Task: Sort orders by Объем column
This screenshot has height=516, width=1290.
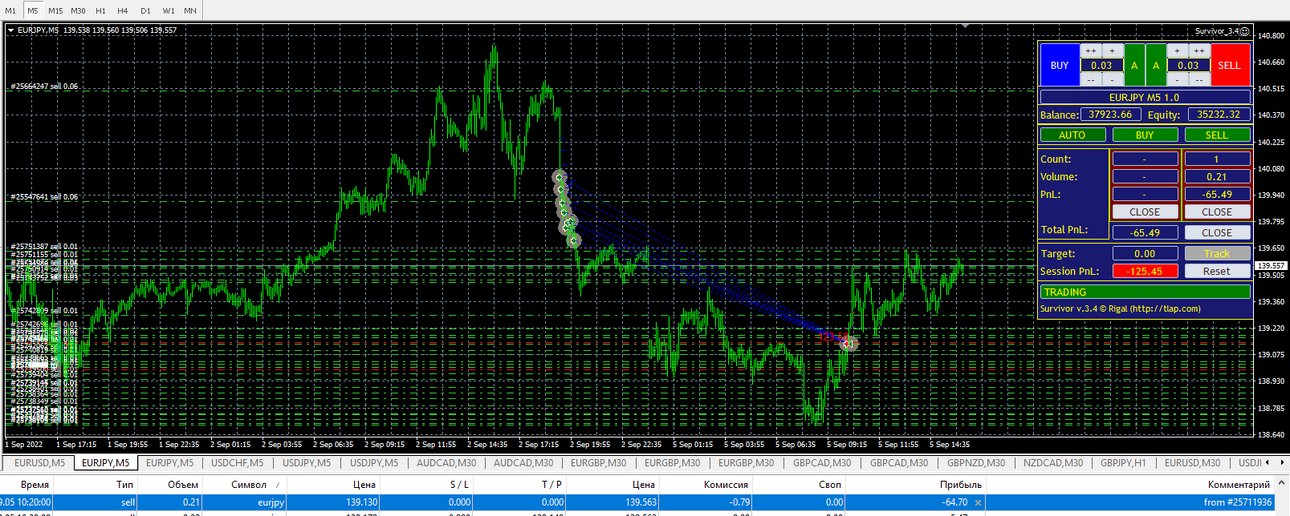Action: 170,484
